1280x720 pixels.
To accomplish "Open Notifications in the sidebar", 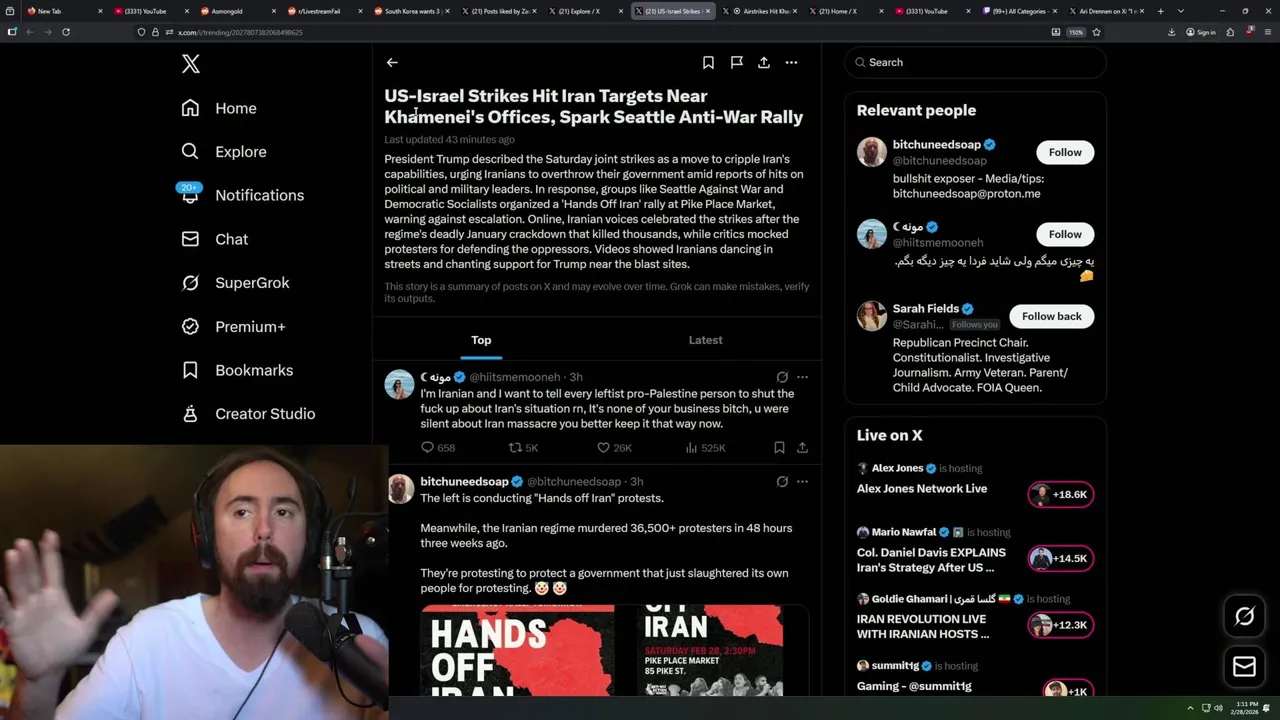I will (x=242, y=195).
